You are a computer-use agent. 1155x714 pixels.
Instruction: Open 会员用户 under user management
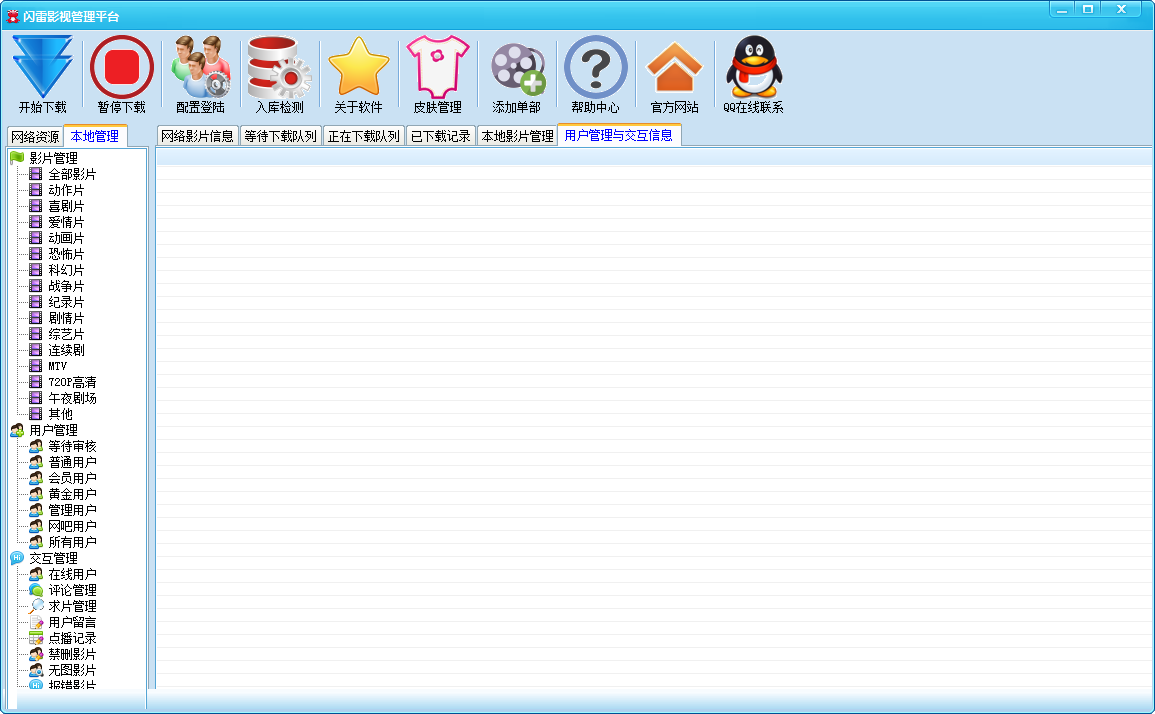point(68,478)
